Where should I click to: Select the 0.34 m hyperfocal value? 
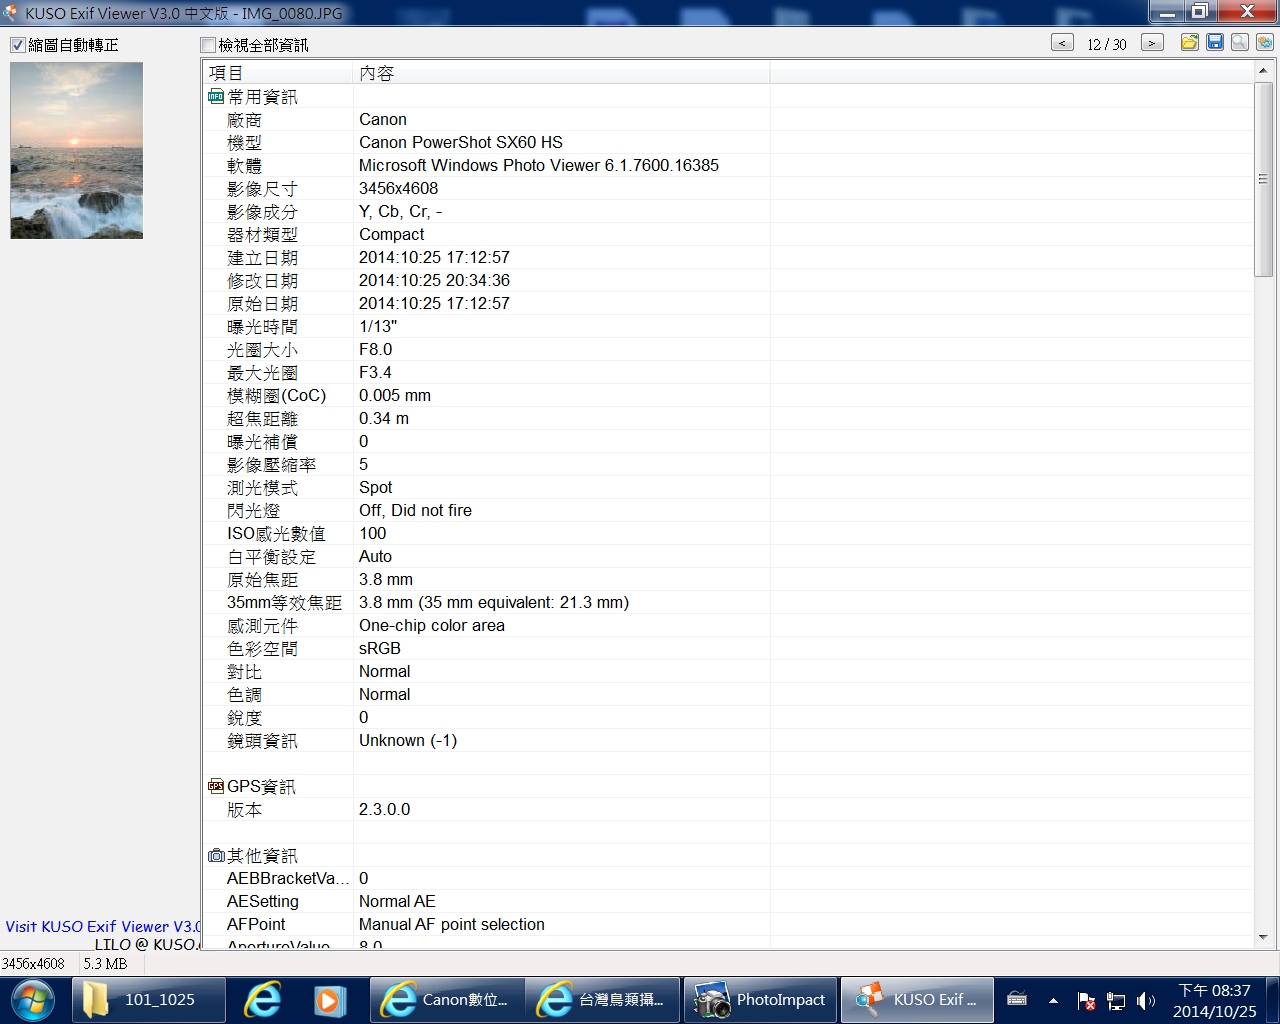pos(384,418)
